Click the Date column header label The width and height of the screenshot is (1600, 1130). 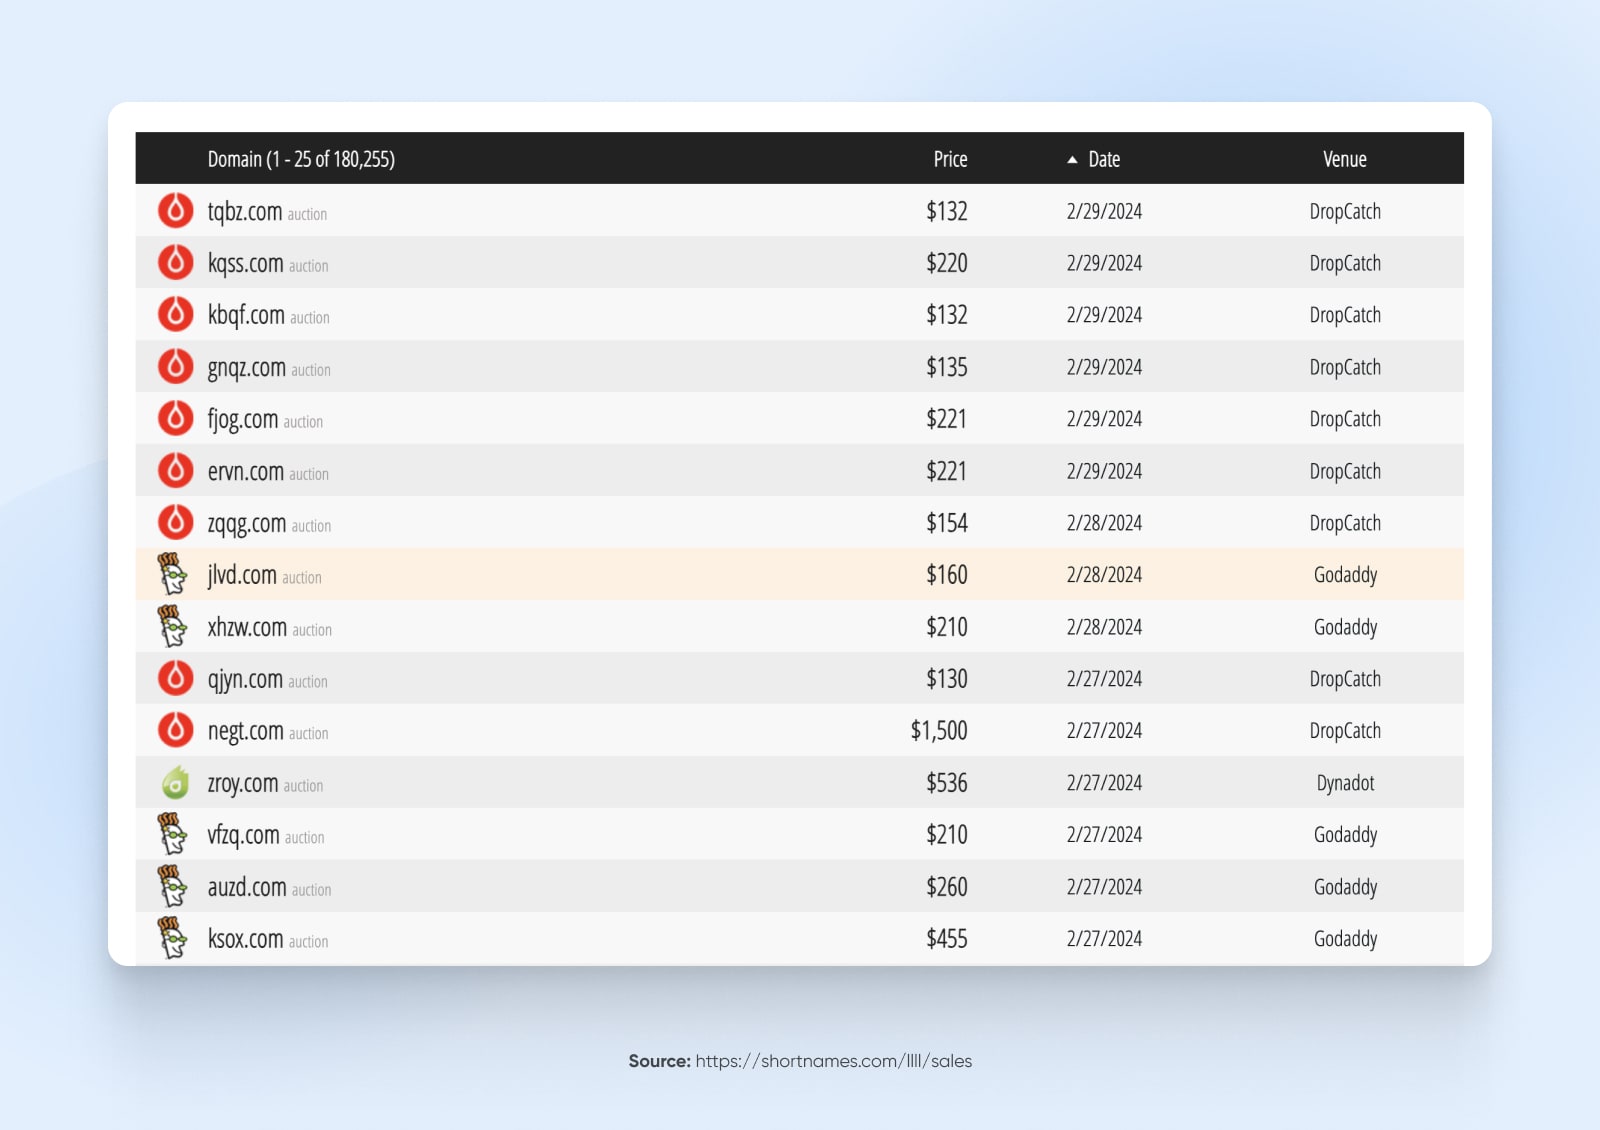tap(1103, 158)
